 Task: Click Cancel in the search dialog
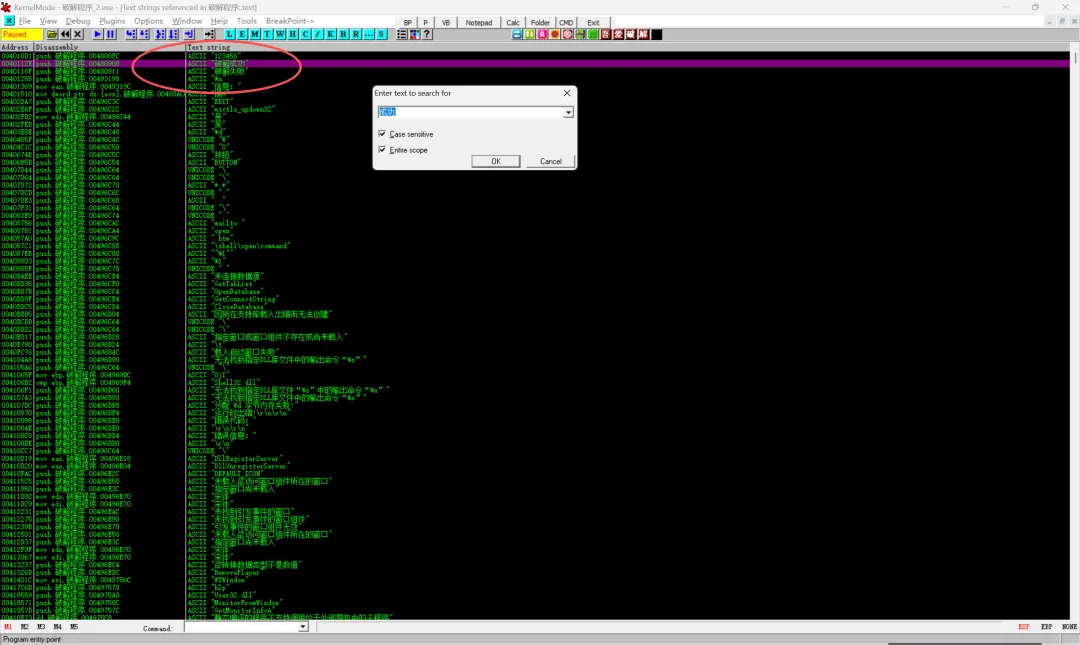(550, 161)
